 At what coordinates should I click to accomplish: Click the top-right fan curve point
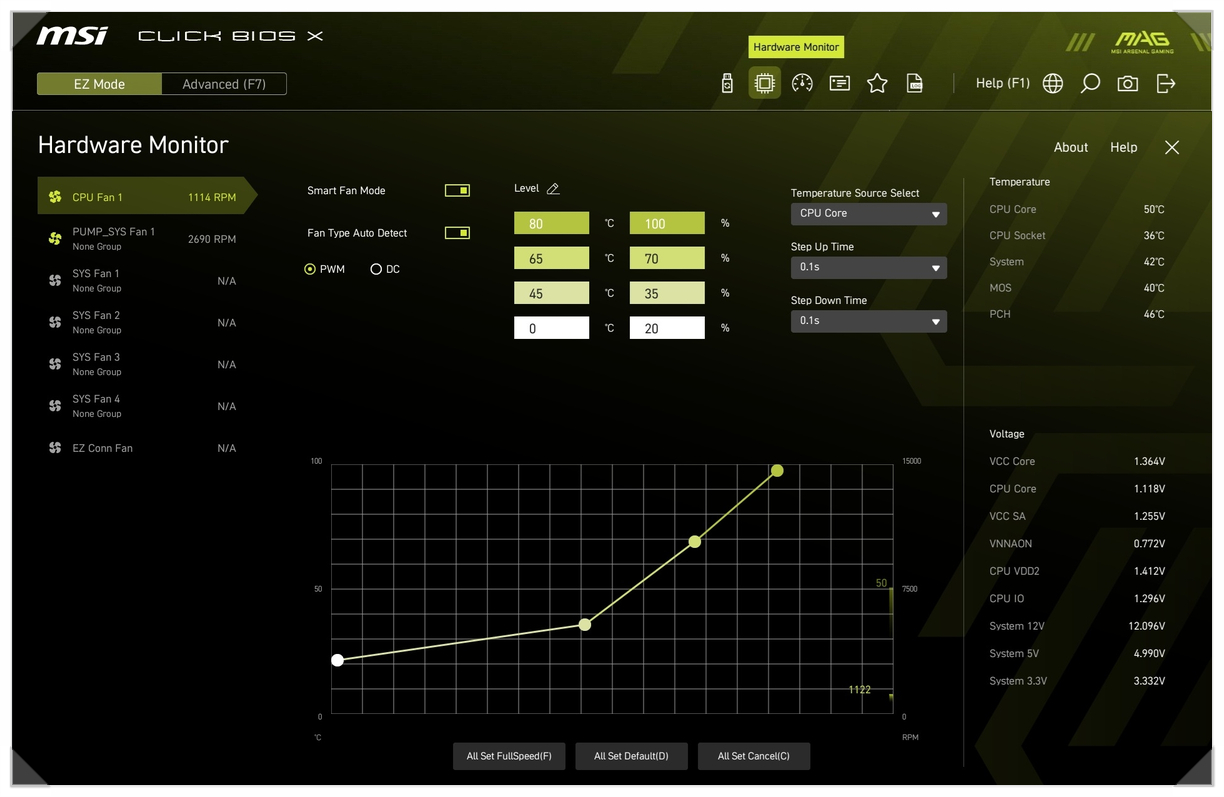click(777, 470)
